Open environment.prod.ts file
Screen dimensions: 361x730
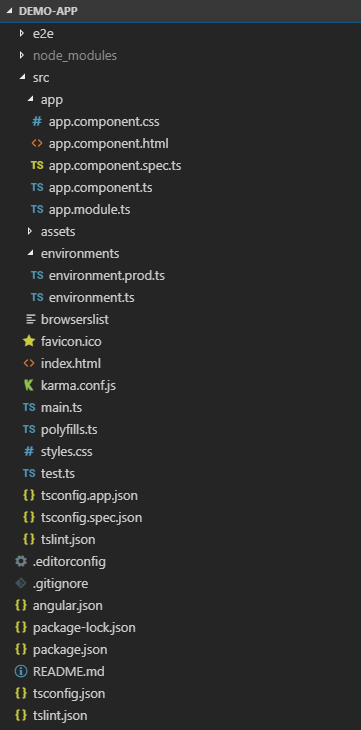pos(107,276)
